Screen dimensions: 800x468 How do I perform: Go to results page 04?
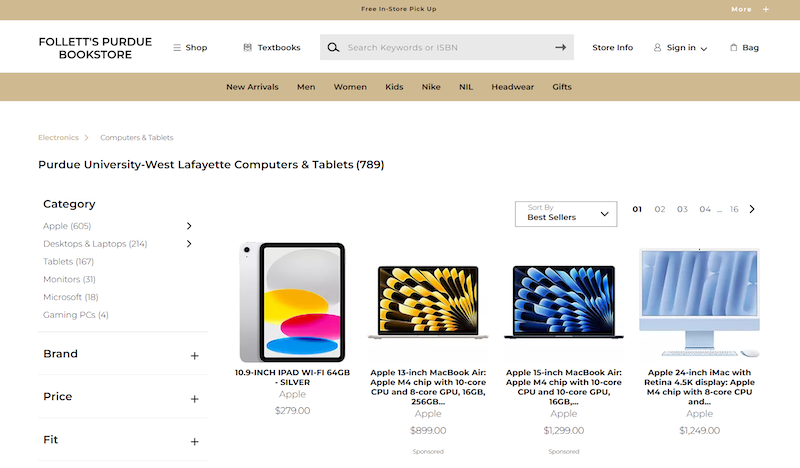point(705,209)
